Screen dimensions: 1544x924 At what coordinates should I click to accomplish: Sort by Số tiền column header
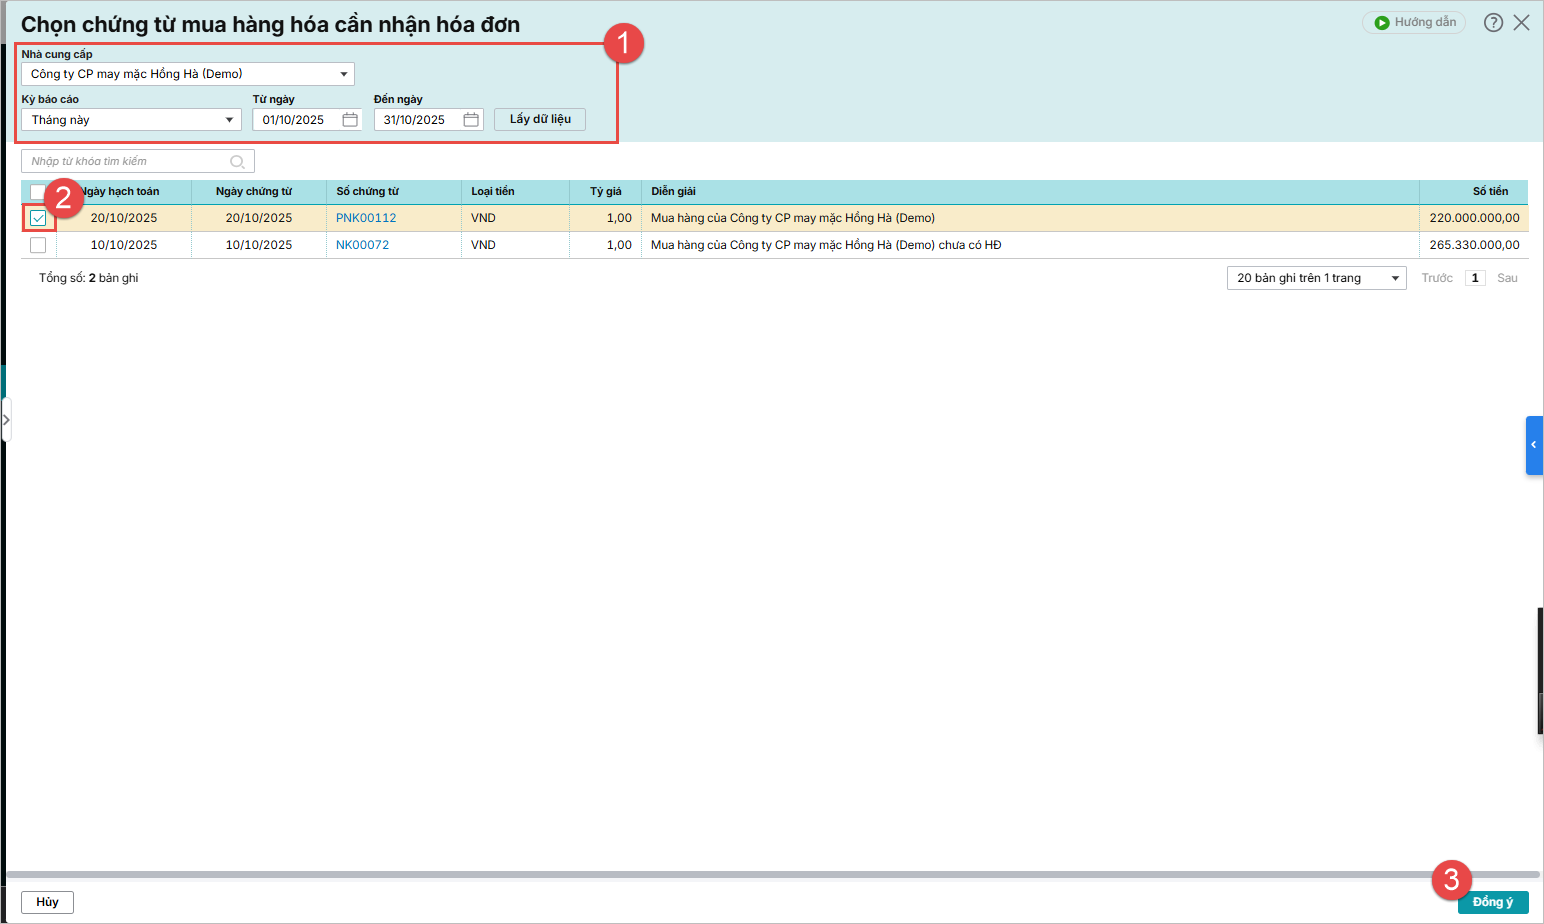[1489, 191]
